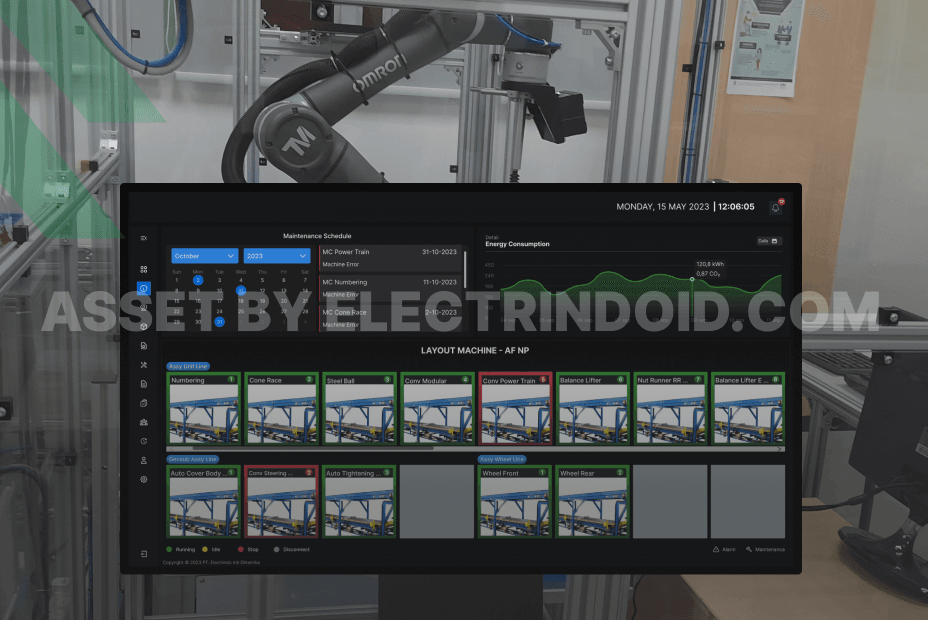The height and width of the screenshot is (620, 928).
Task: Open the October month dropdown
Action: point(203,256)
